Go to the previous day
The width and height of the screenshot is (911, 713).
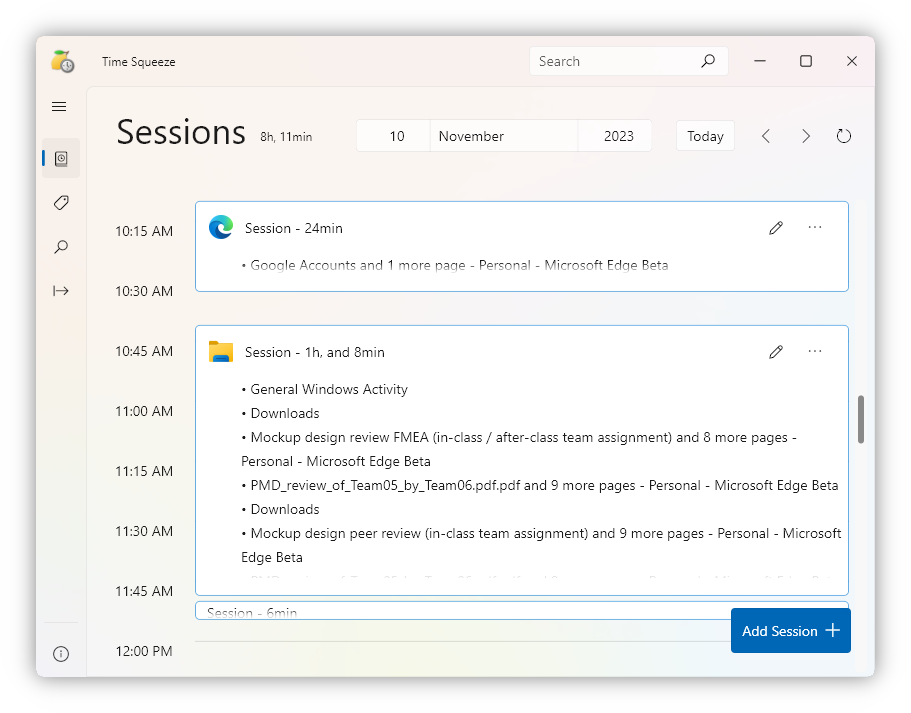(766, 136)
